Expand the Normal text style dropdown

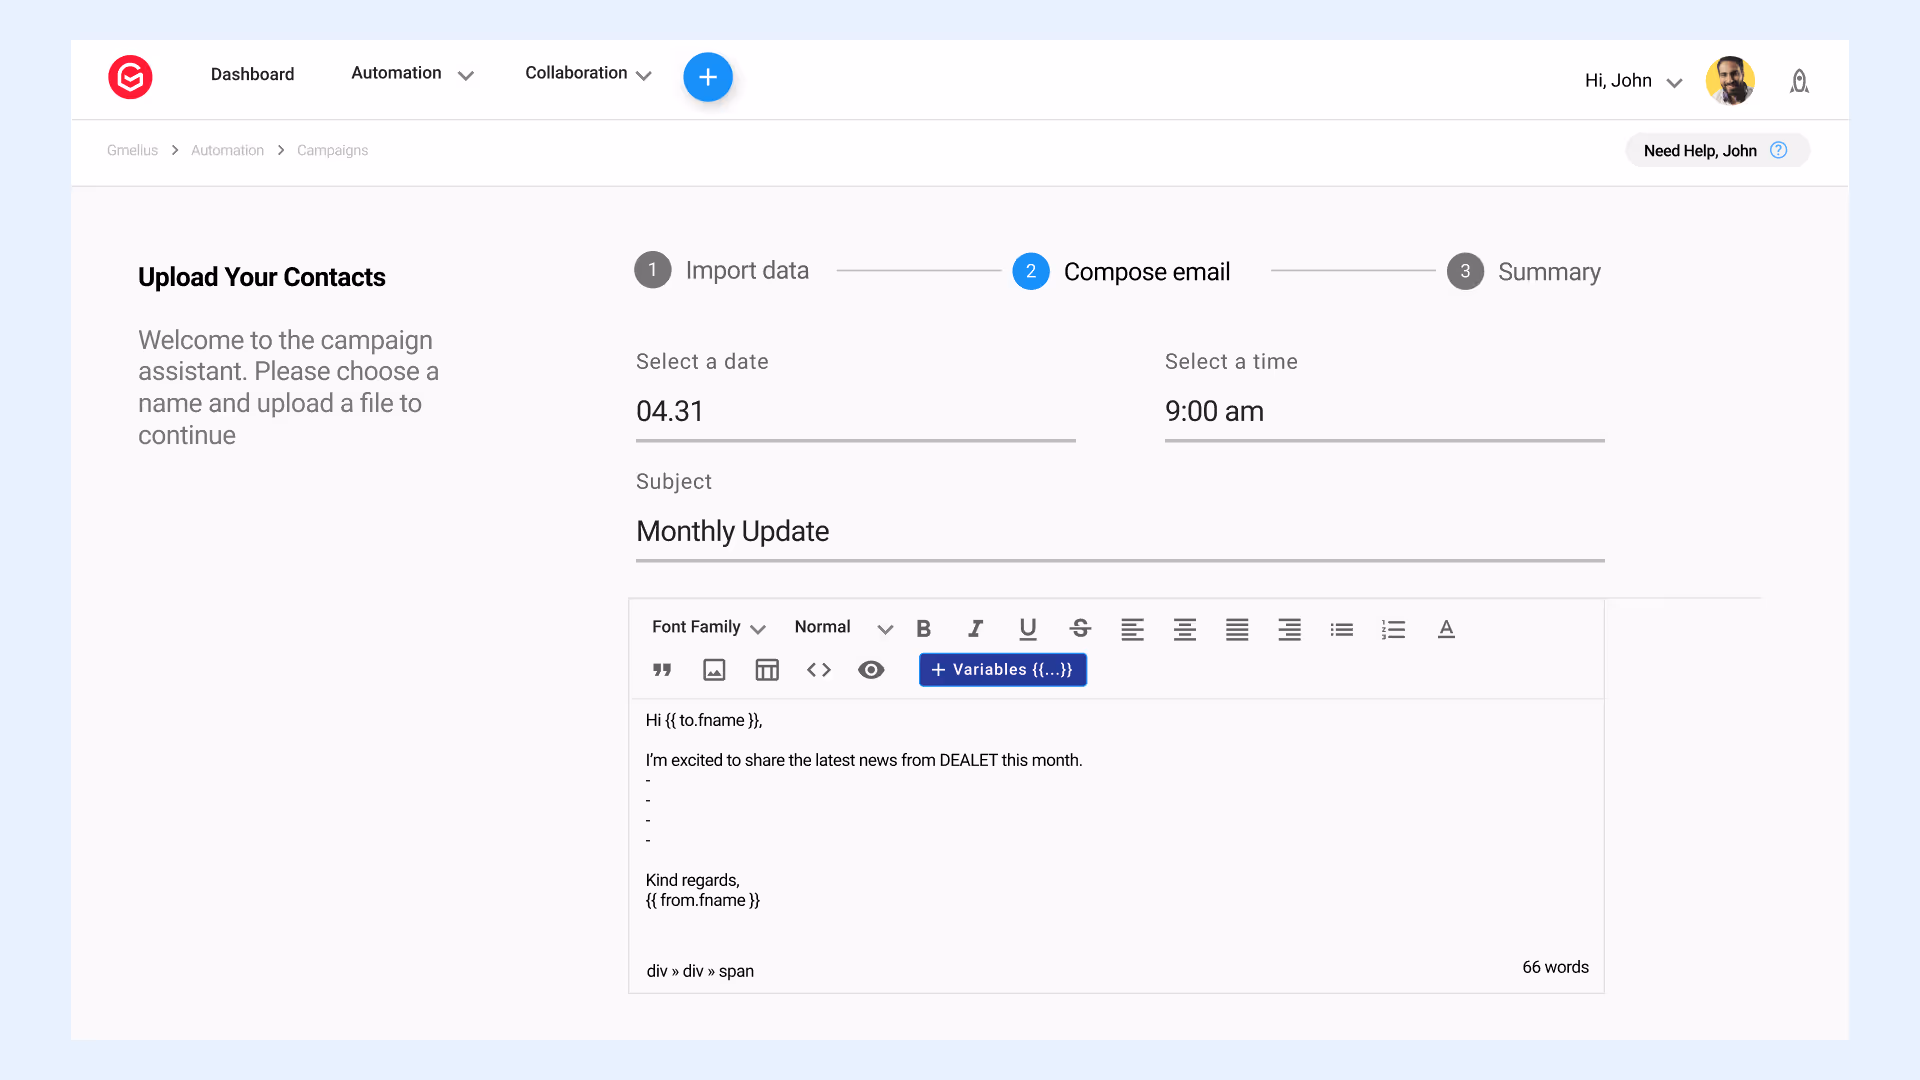point(842,627)
